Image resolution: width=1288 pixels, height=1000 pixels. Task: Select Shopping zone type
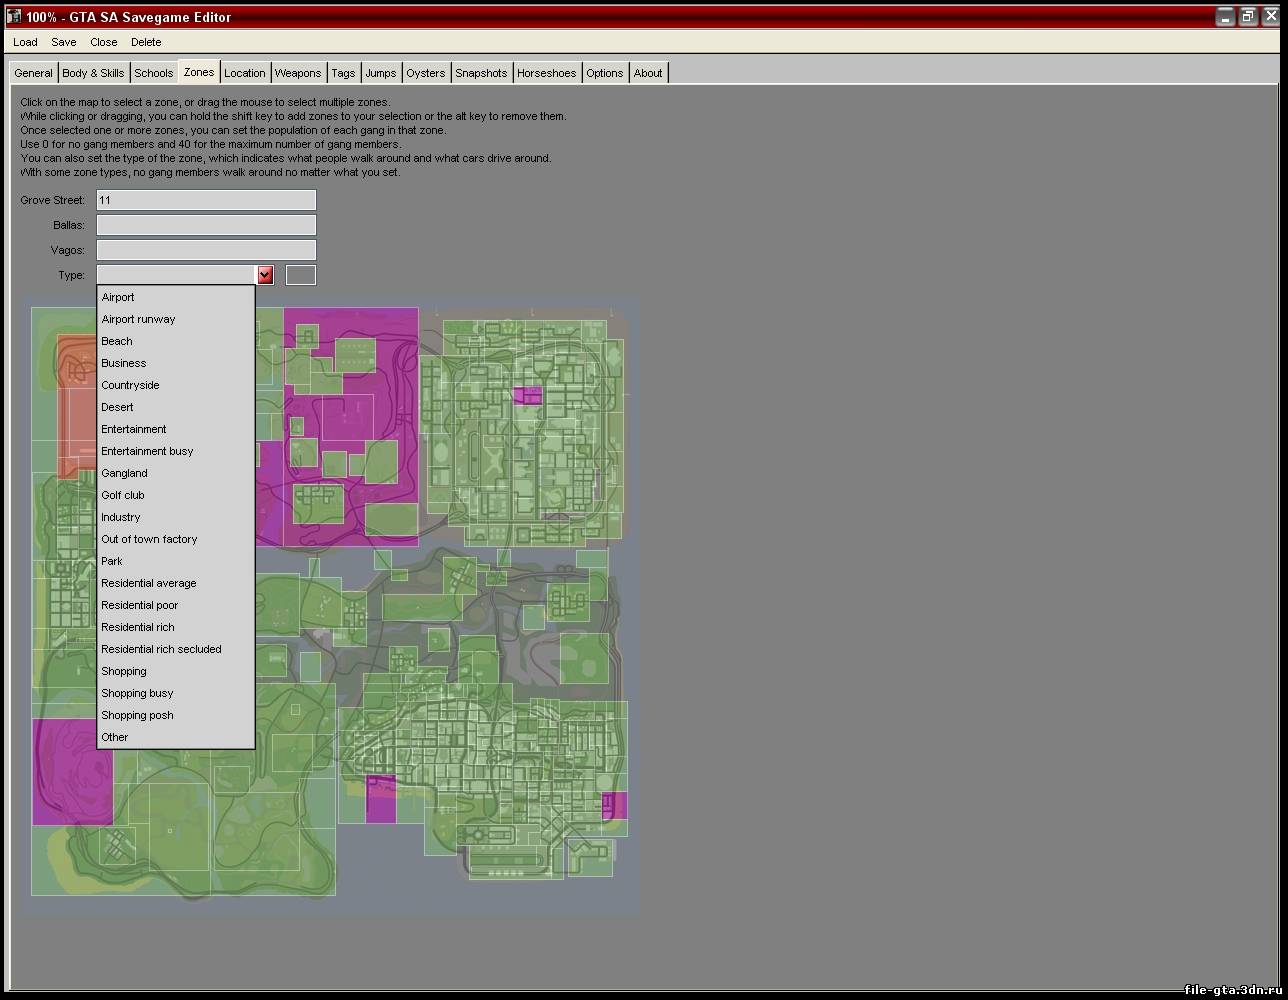[x=176, y=671]
